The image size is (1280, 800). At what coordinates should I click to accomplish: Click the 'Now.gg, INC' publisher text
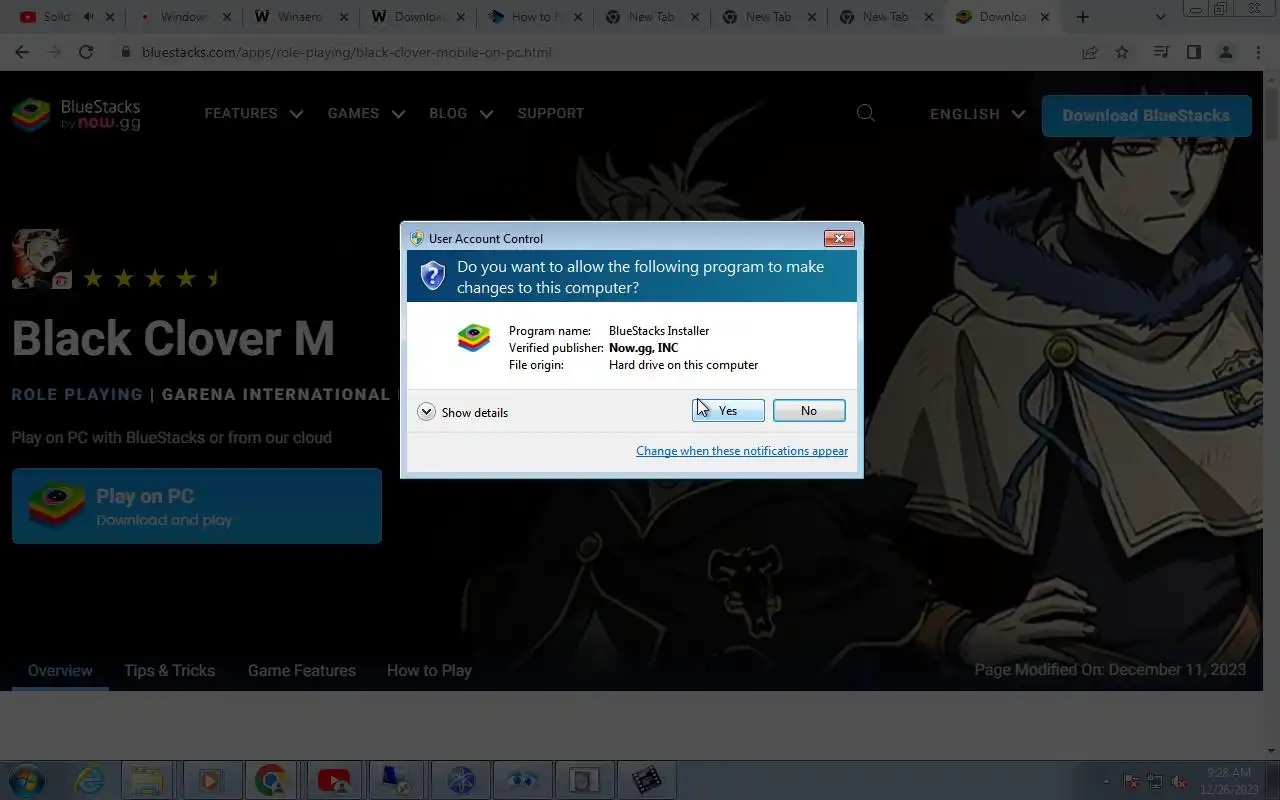[x=643, y=348]
